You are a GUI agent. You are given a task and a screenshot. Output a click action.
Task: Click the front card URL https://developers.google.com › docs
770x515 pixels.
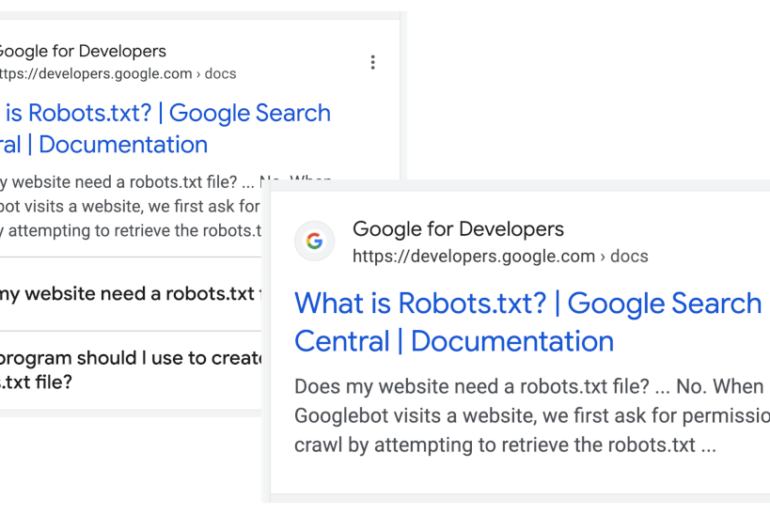click(500, 256)
